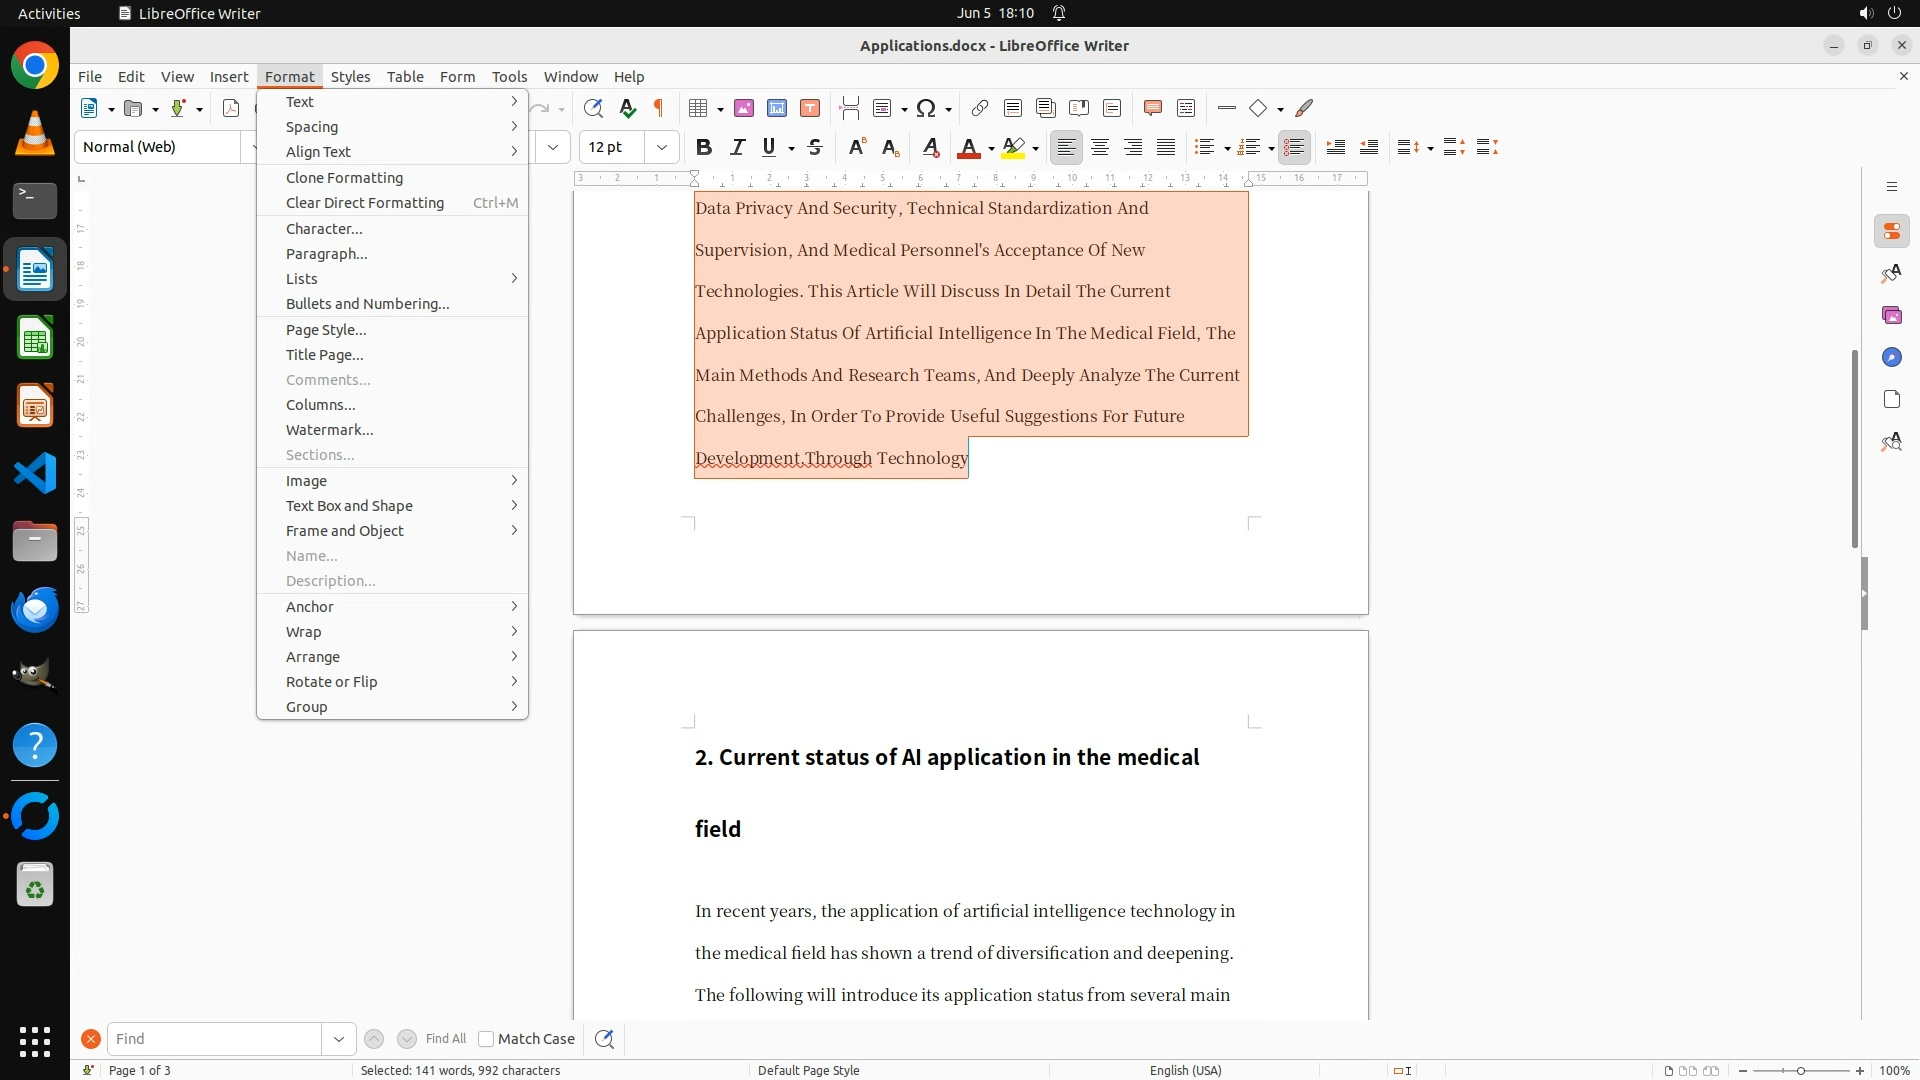The image size is (1920, 1080).
Task: Expand the Wrap submenu arrow
Action: coord(514,632)
